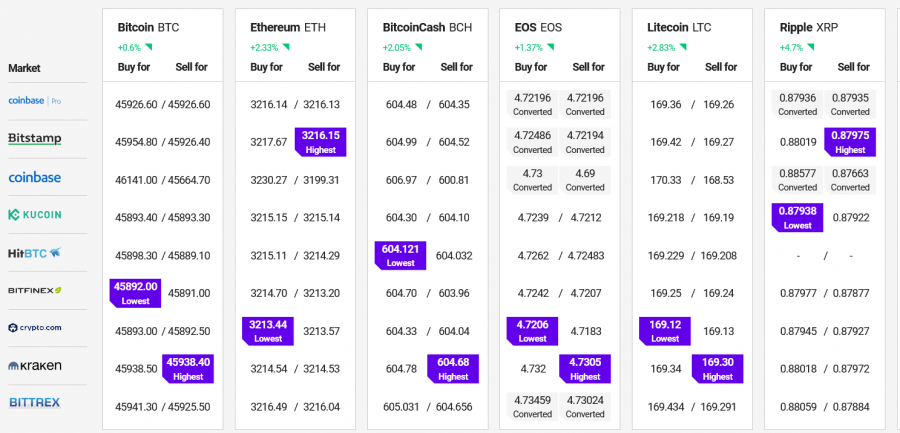Click green trend arrow beside Bitcoin +0.6%

pyautogui.click(x=148, y=47)
